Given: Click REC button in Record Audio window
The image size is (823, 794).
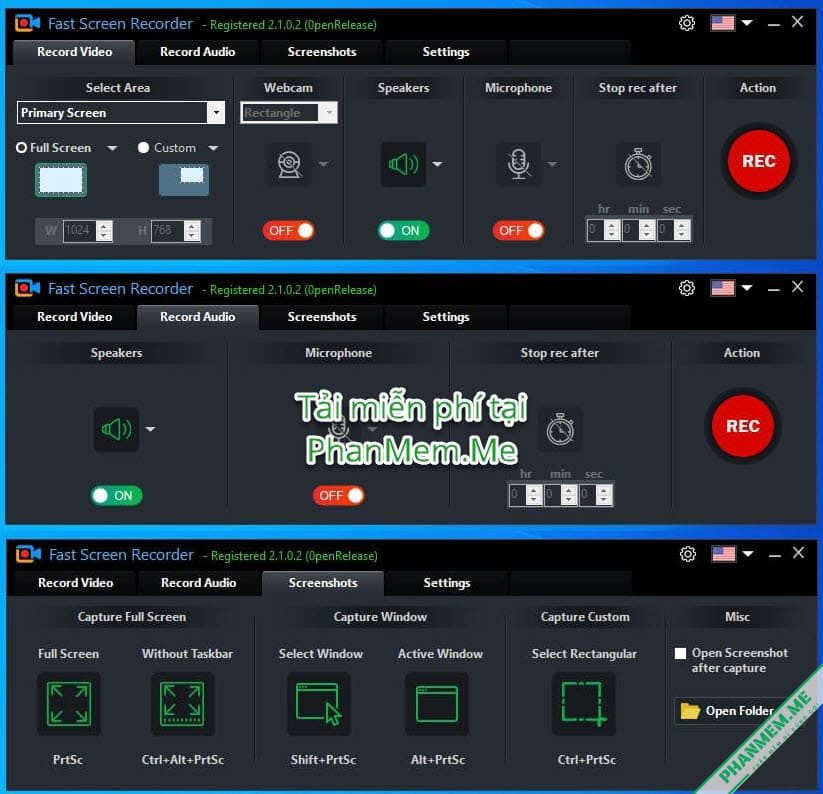Looking at the screenshot, I should coord(743,426).
